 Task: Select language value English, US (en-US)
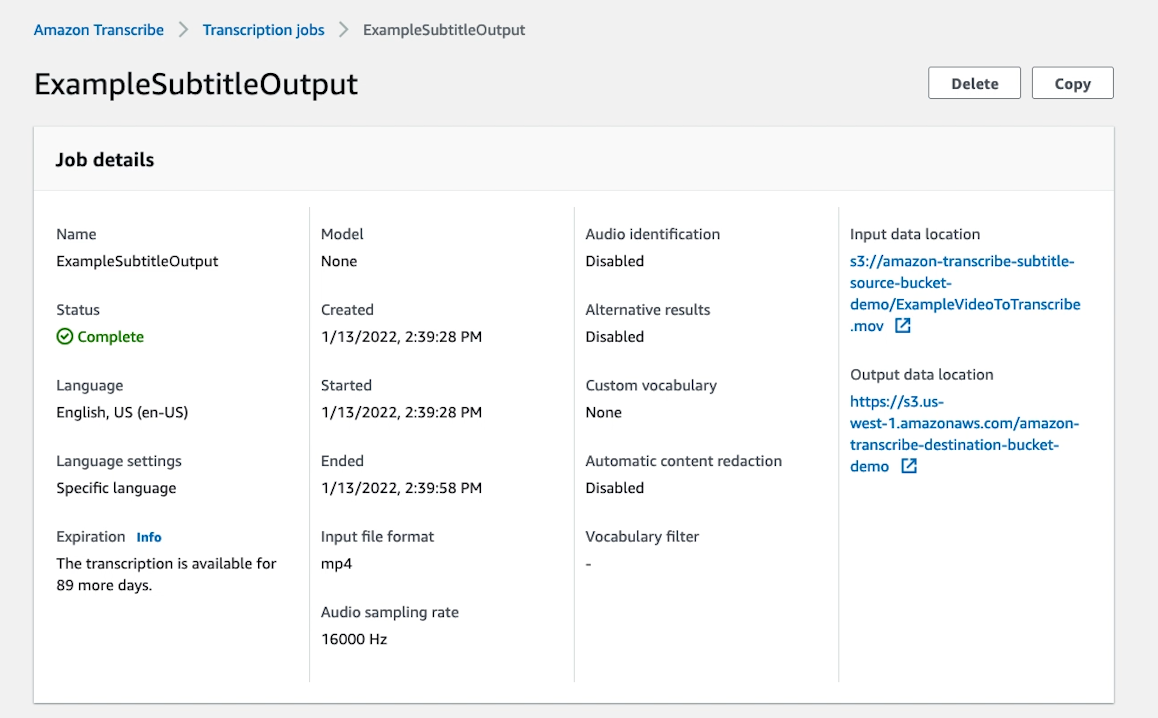[122, 412]
